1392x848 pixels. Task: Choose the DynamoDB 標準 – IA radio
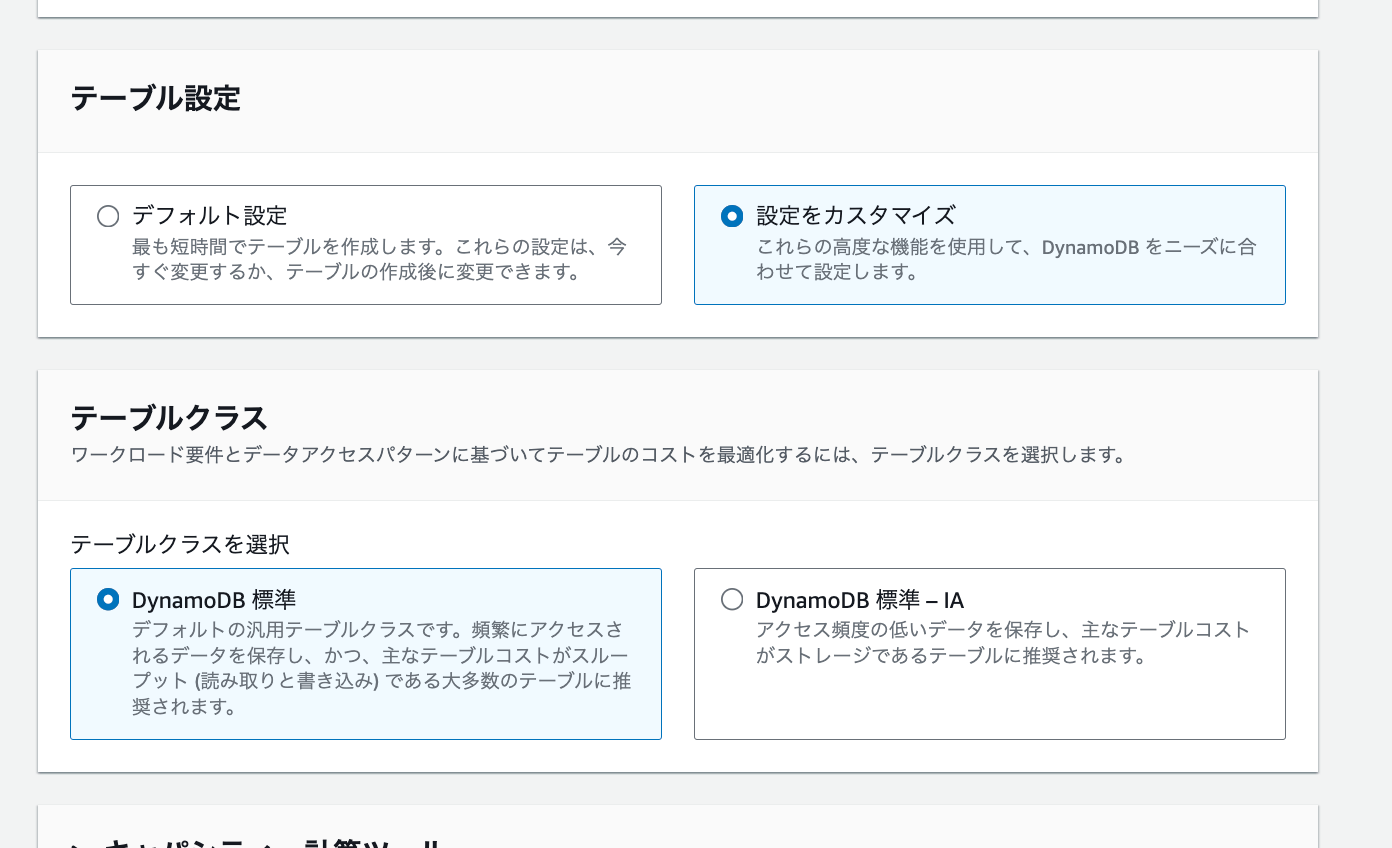click(732, 599)
